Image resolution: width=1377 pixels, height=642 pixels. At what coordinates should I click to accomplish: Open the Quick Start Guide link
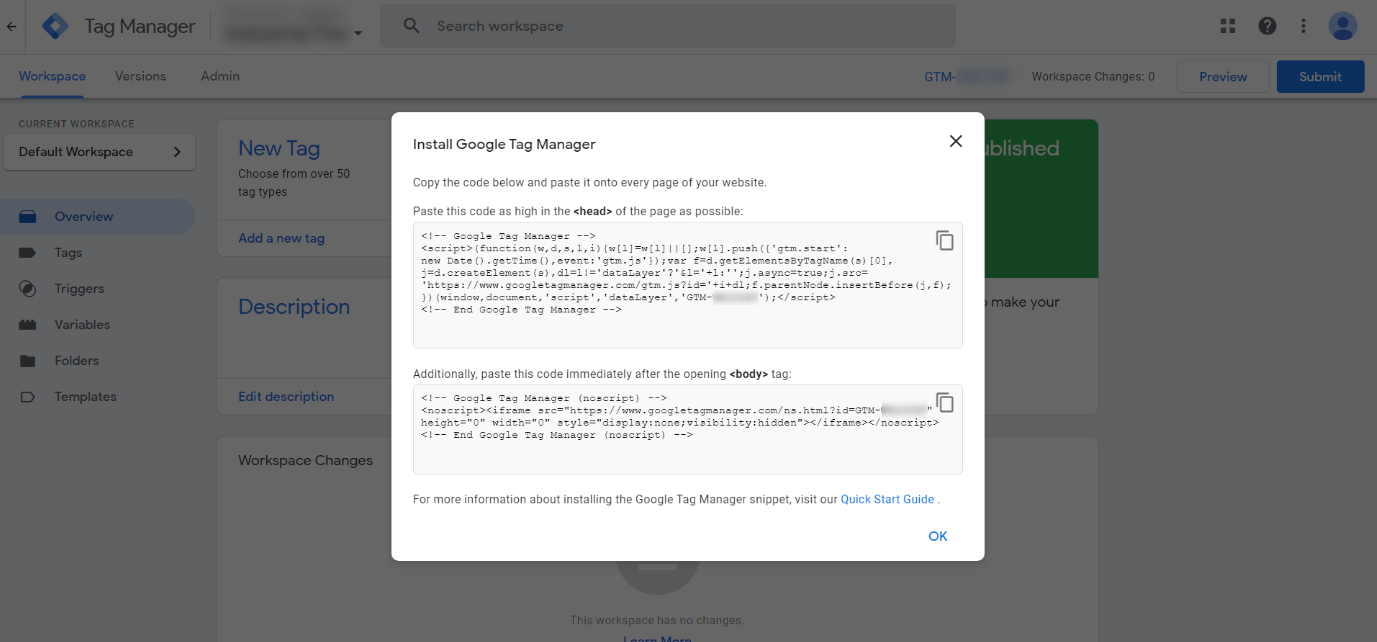887,499
